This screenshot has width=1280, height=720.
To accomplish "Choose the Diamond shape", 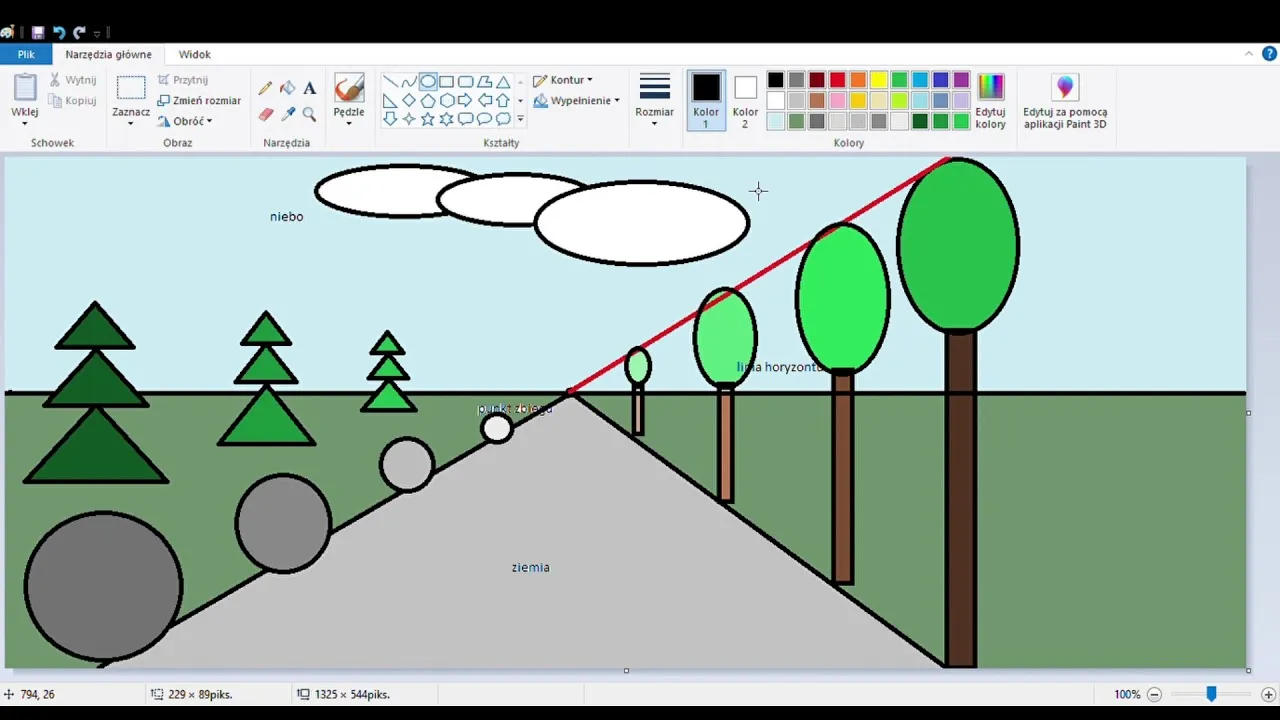I will click(409, 100).
